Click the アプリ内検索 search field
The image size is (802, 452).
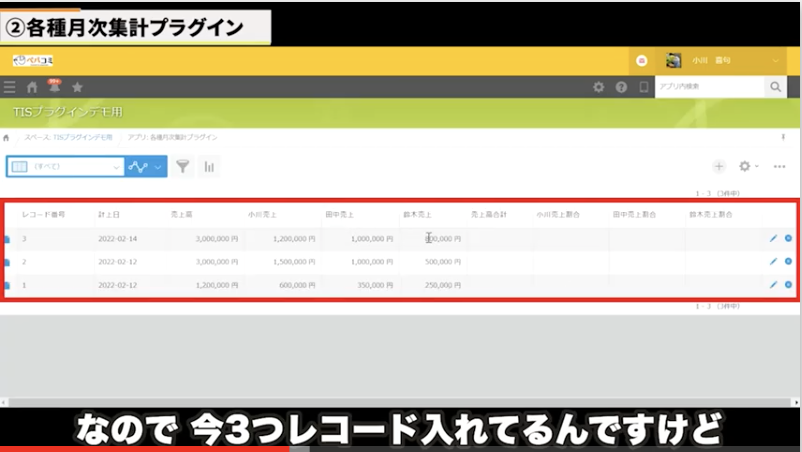pyautogui.click(x=709, y=87)
